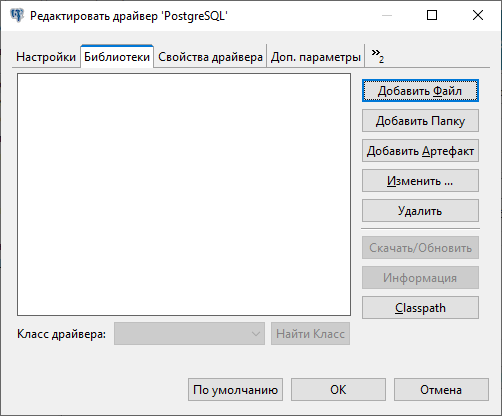Click the PostgreSQL elephant title icon
502x416 pixels.
pyautogui.click(x=17, y=15)
